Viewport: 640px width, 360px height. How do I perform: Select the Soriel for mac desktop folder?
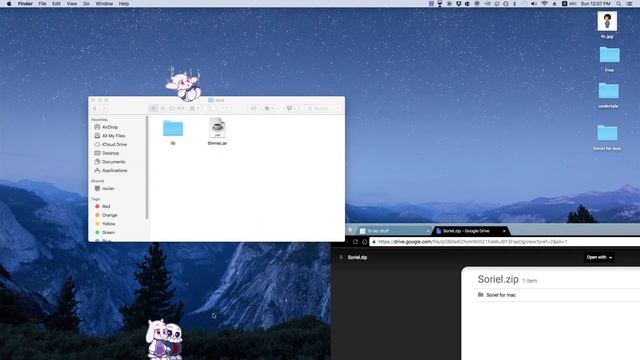tap(607, 133)
